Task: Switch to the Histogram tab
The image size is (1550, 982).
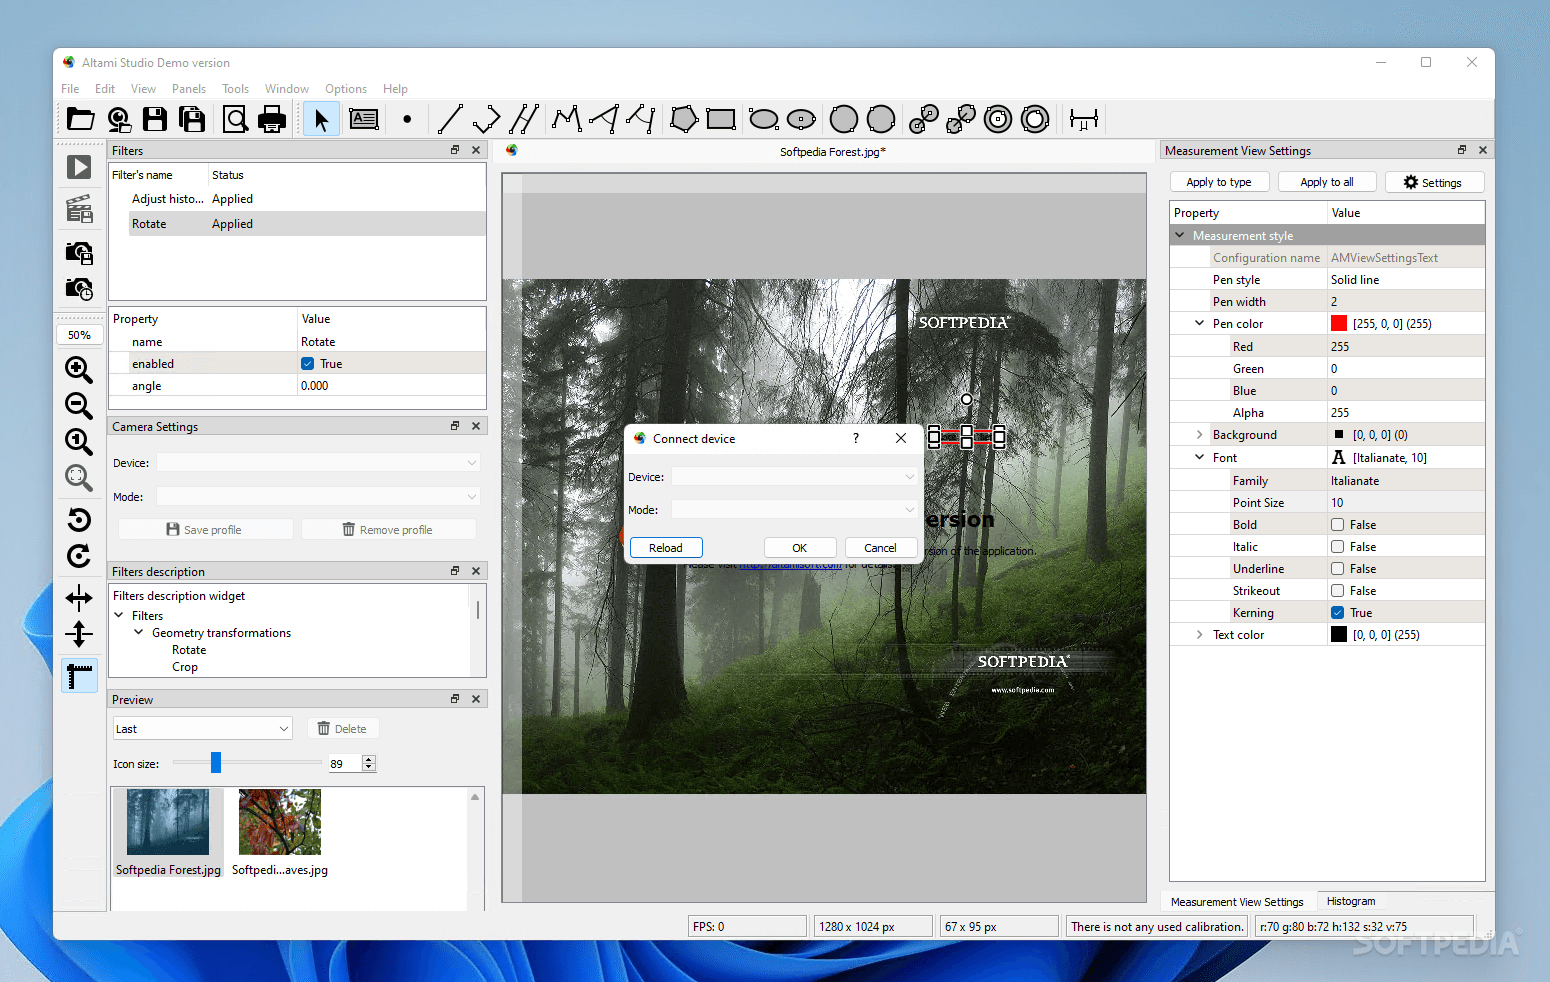Action: (1351, 901)
